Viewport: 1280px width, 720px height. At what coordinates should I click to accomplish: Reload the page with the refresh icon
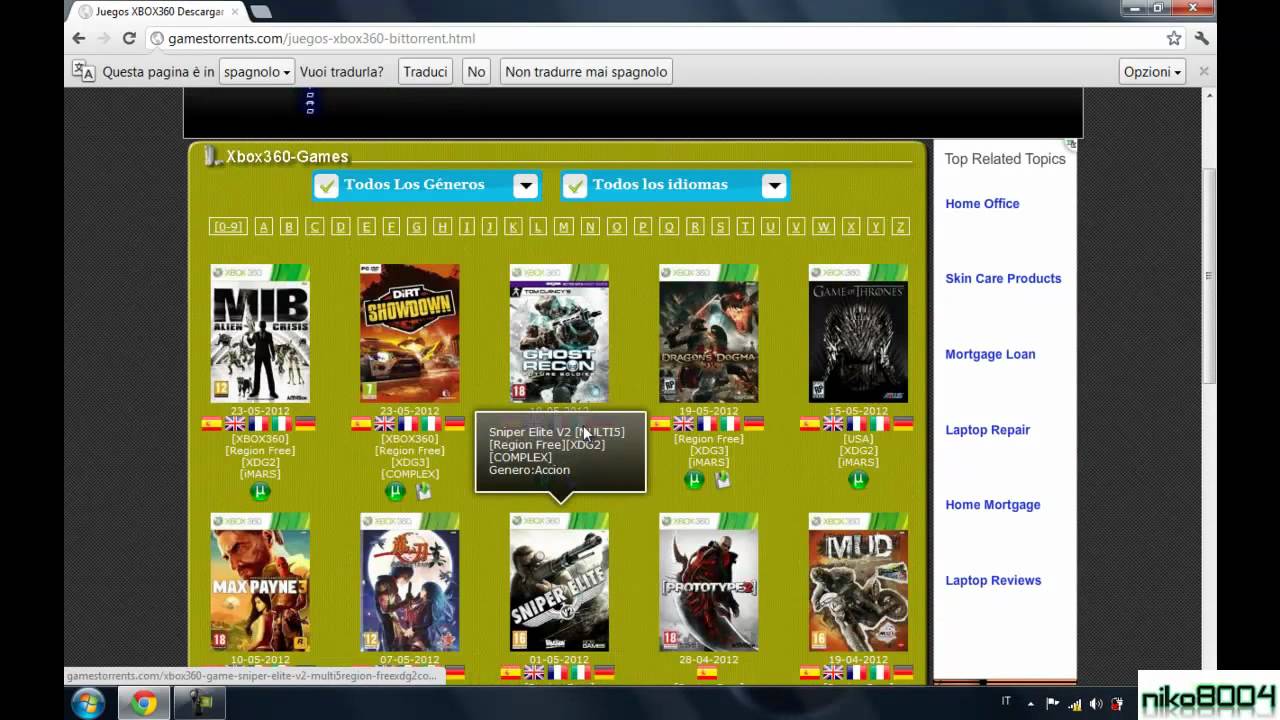(x=129, y=38)
